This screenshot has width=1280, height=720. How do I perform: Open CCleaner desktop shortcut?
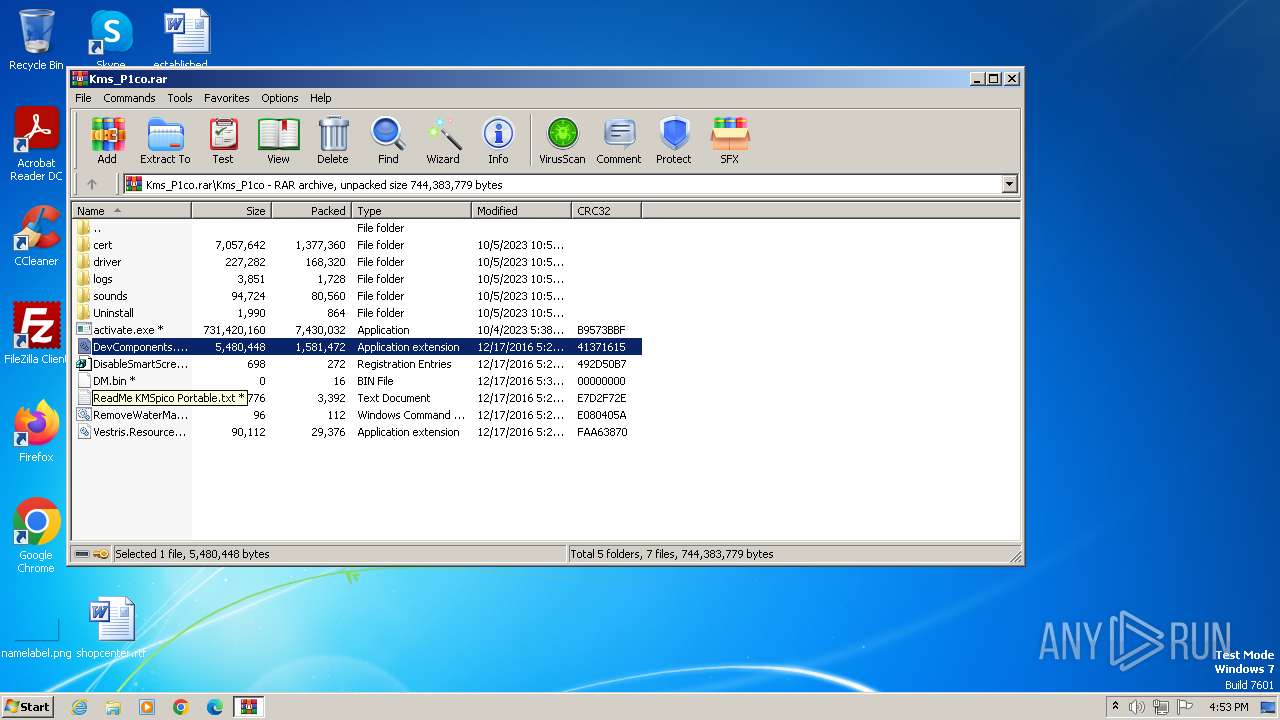click(36, 236)
